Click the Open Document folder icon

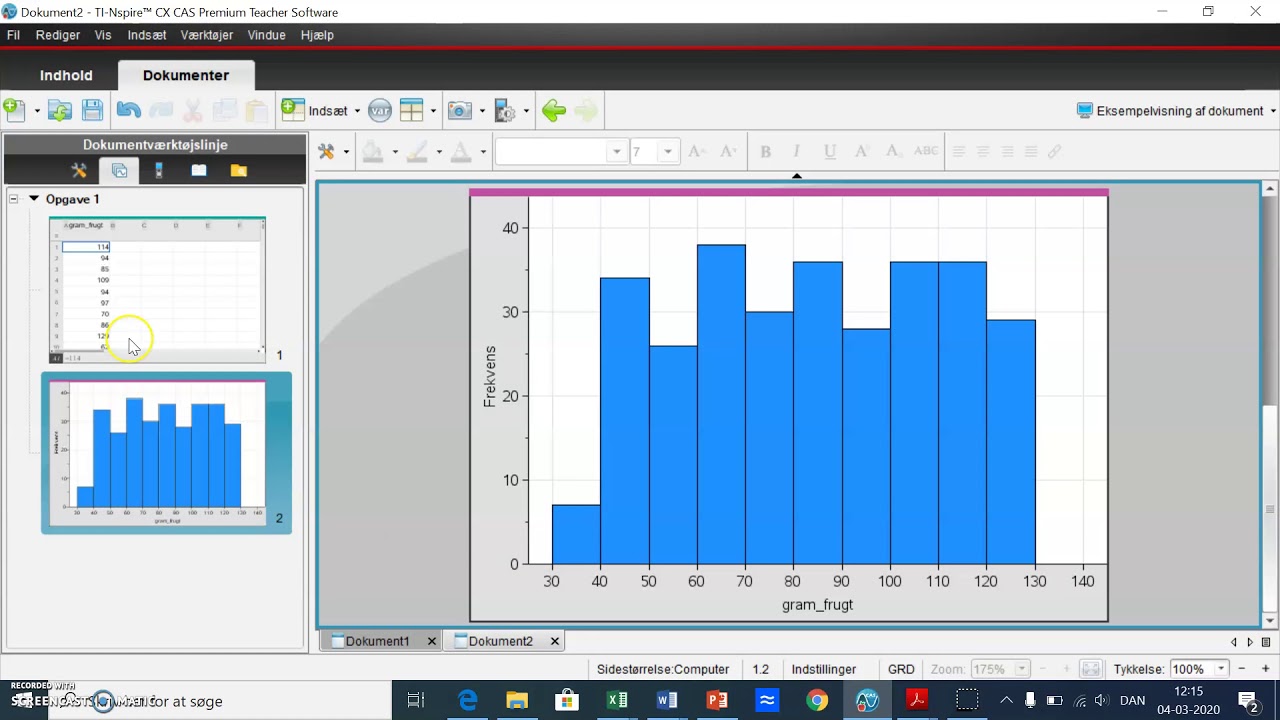[x=60, y=110]
